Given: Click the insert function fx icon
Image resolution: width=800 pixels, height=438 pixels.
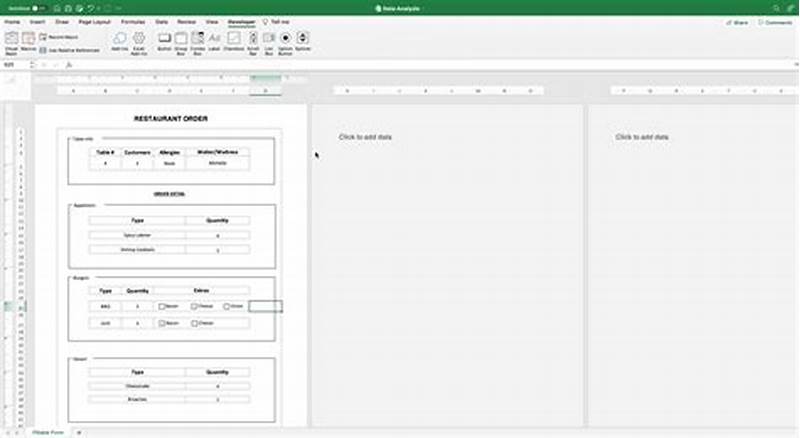Looking at the screenshot, I should point(69,65).
